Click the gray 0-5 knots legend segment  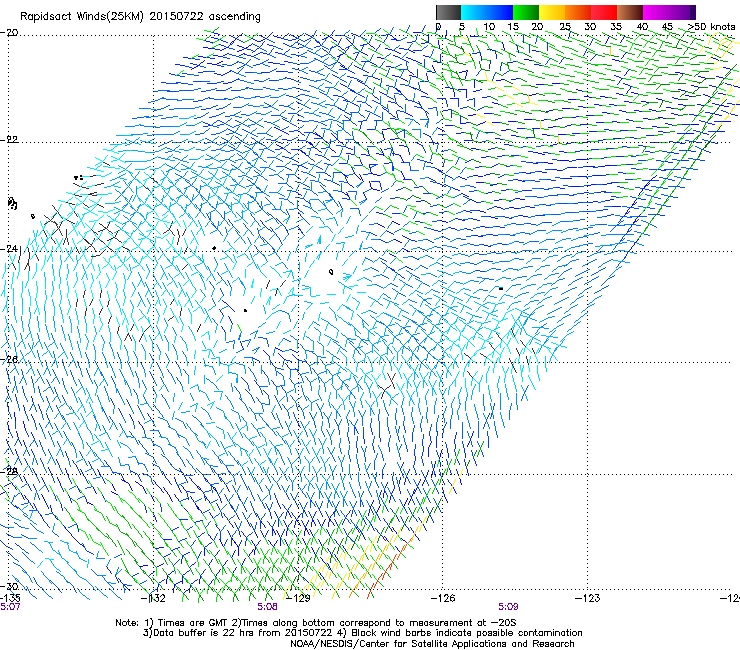(x=448, y=12)
